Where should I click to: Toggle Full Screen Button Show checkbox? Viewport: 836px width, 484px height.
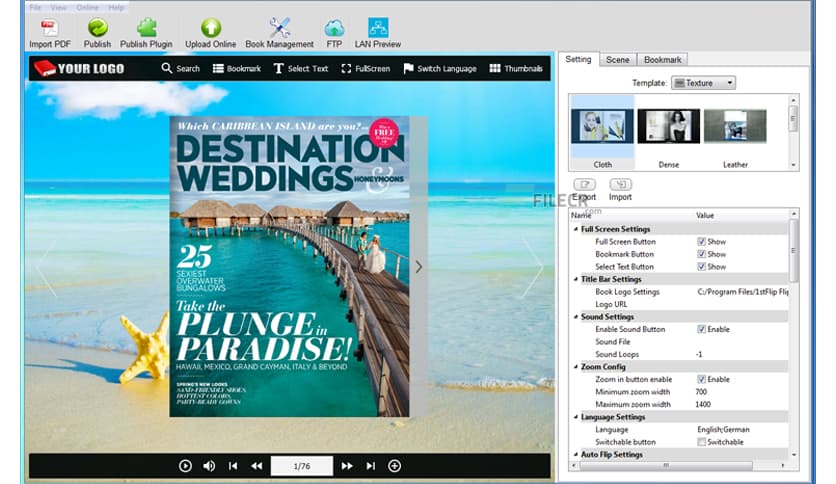[701, 241]
